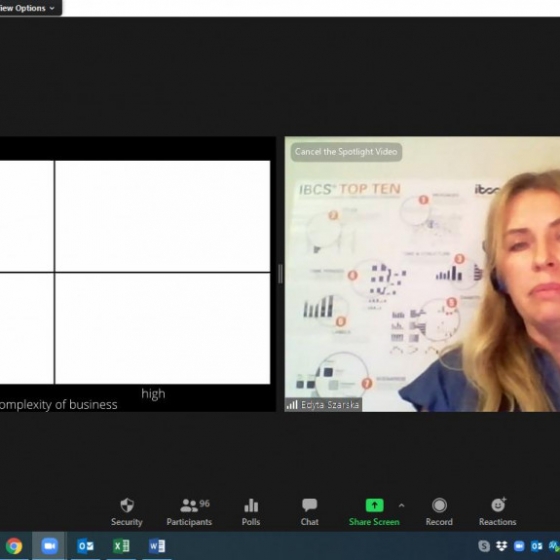Open the Chat panel
Image resolution: width=560 pixels, height=560 pixels.
click(x=309, y=512)
